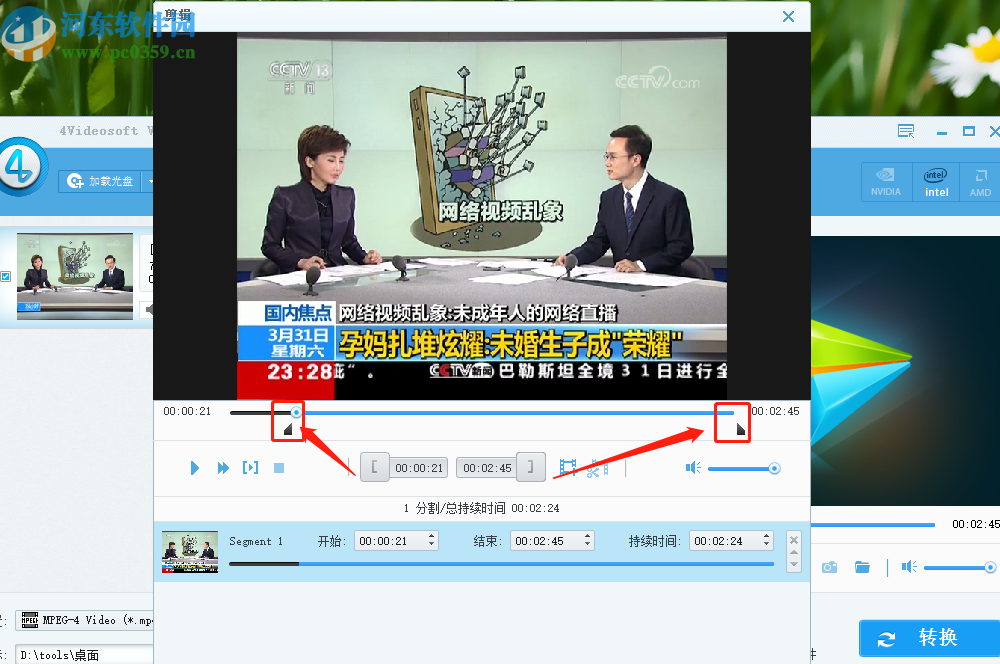Click the 00:02:45 end time box beside the bracket

(x=487, y=468)
